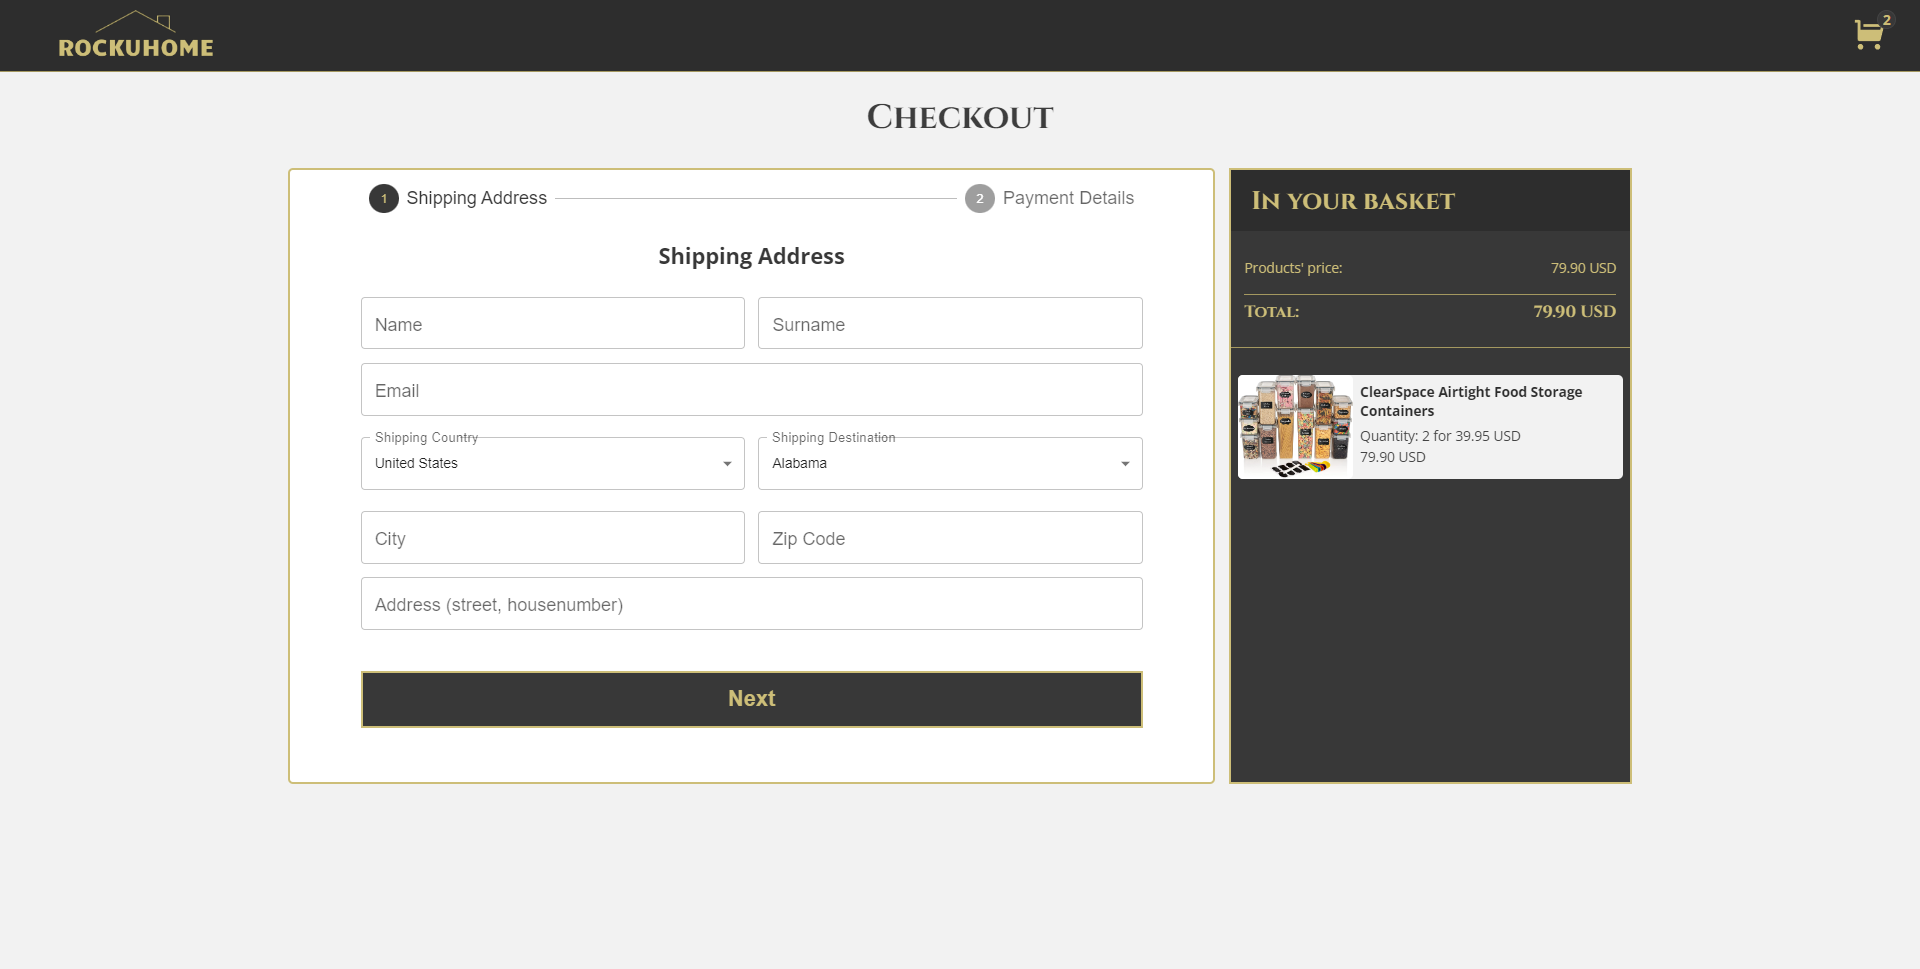Open the Shipping Country selector
The height and width of the screenshot is (969, 1920).
pos(551,463)
